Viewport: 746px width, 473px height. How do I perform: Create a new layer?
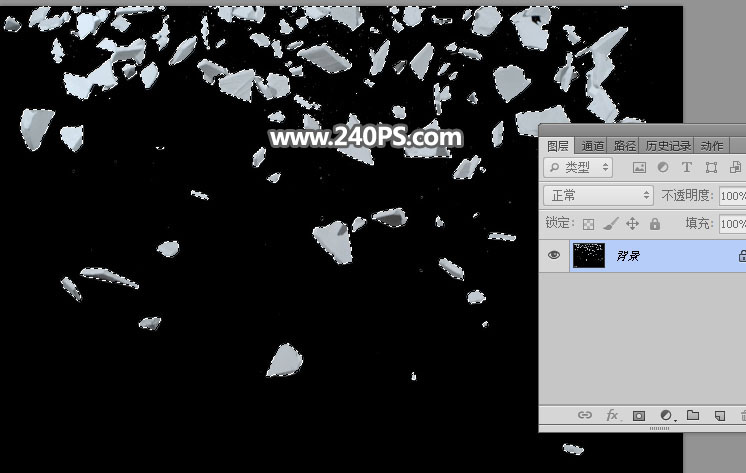(x=720, y=416)
